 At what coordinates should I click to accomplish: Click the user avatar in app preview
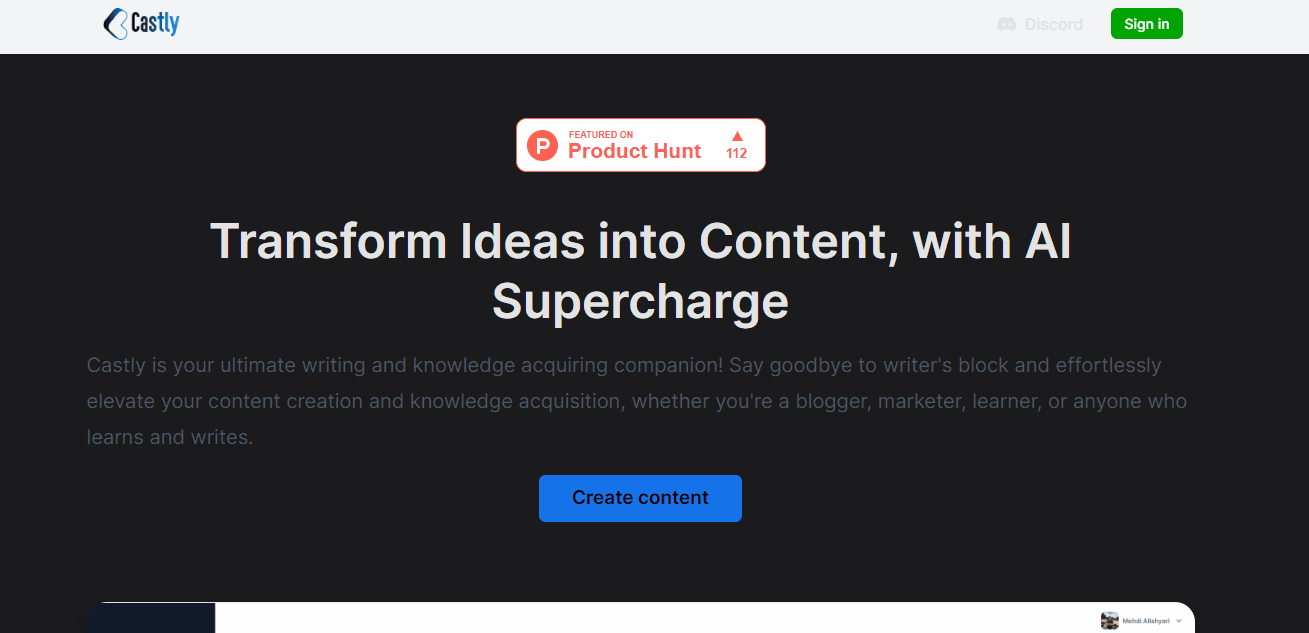tap(1109, 621)
